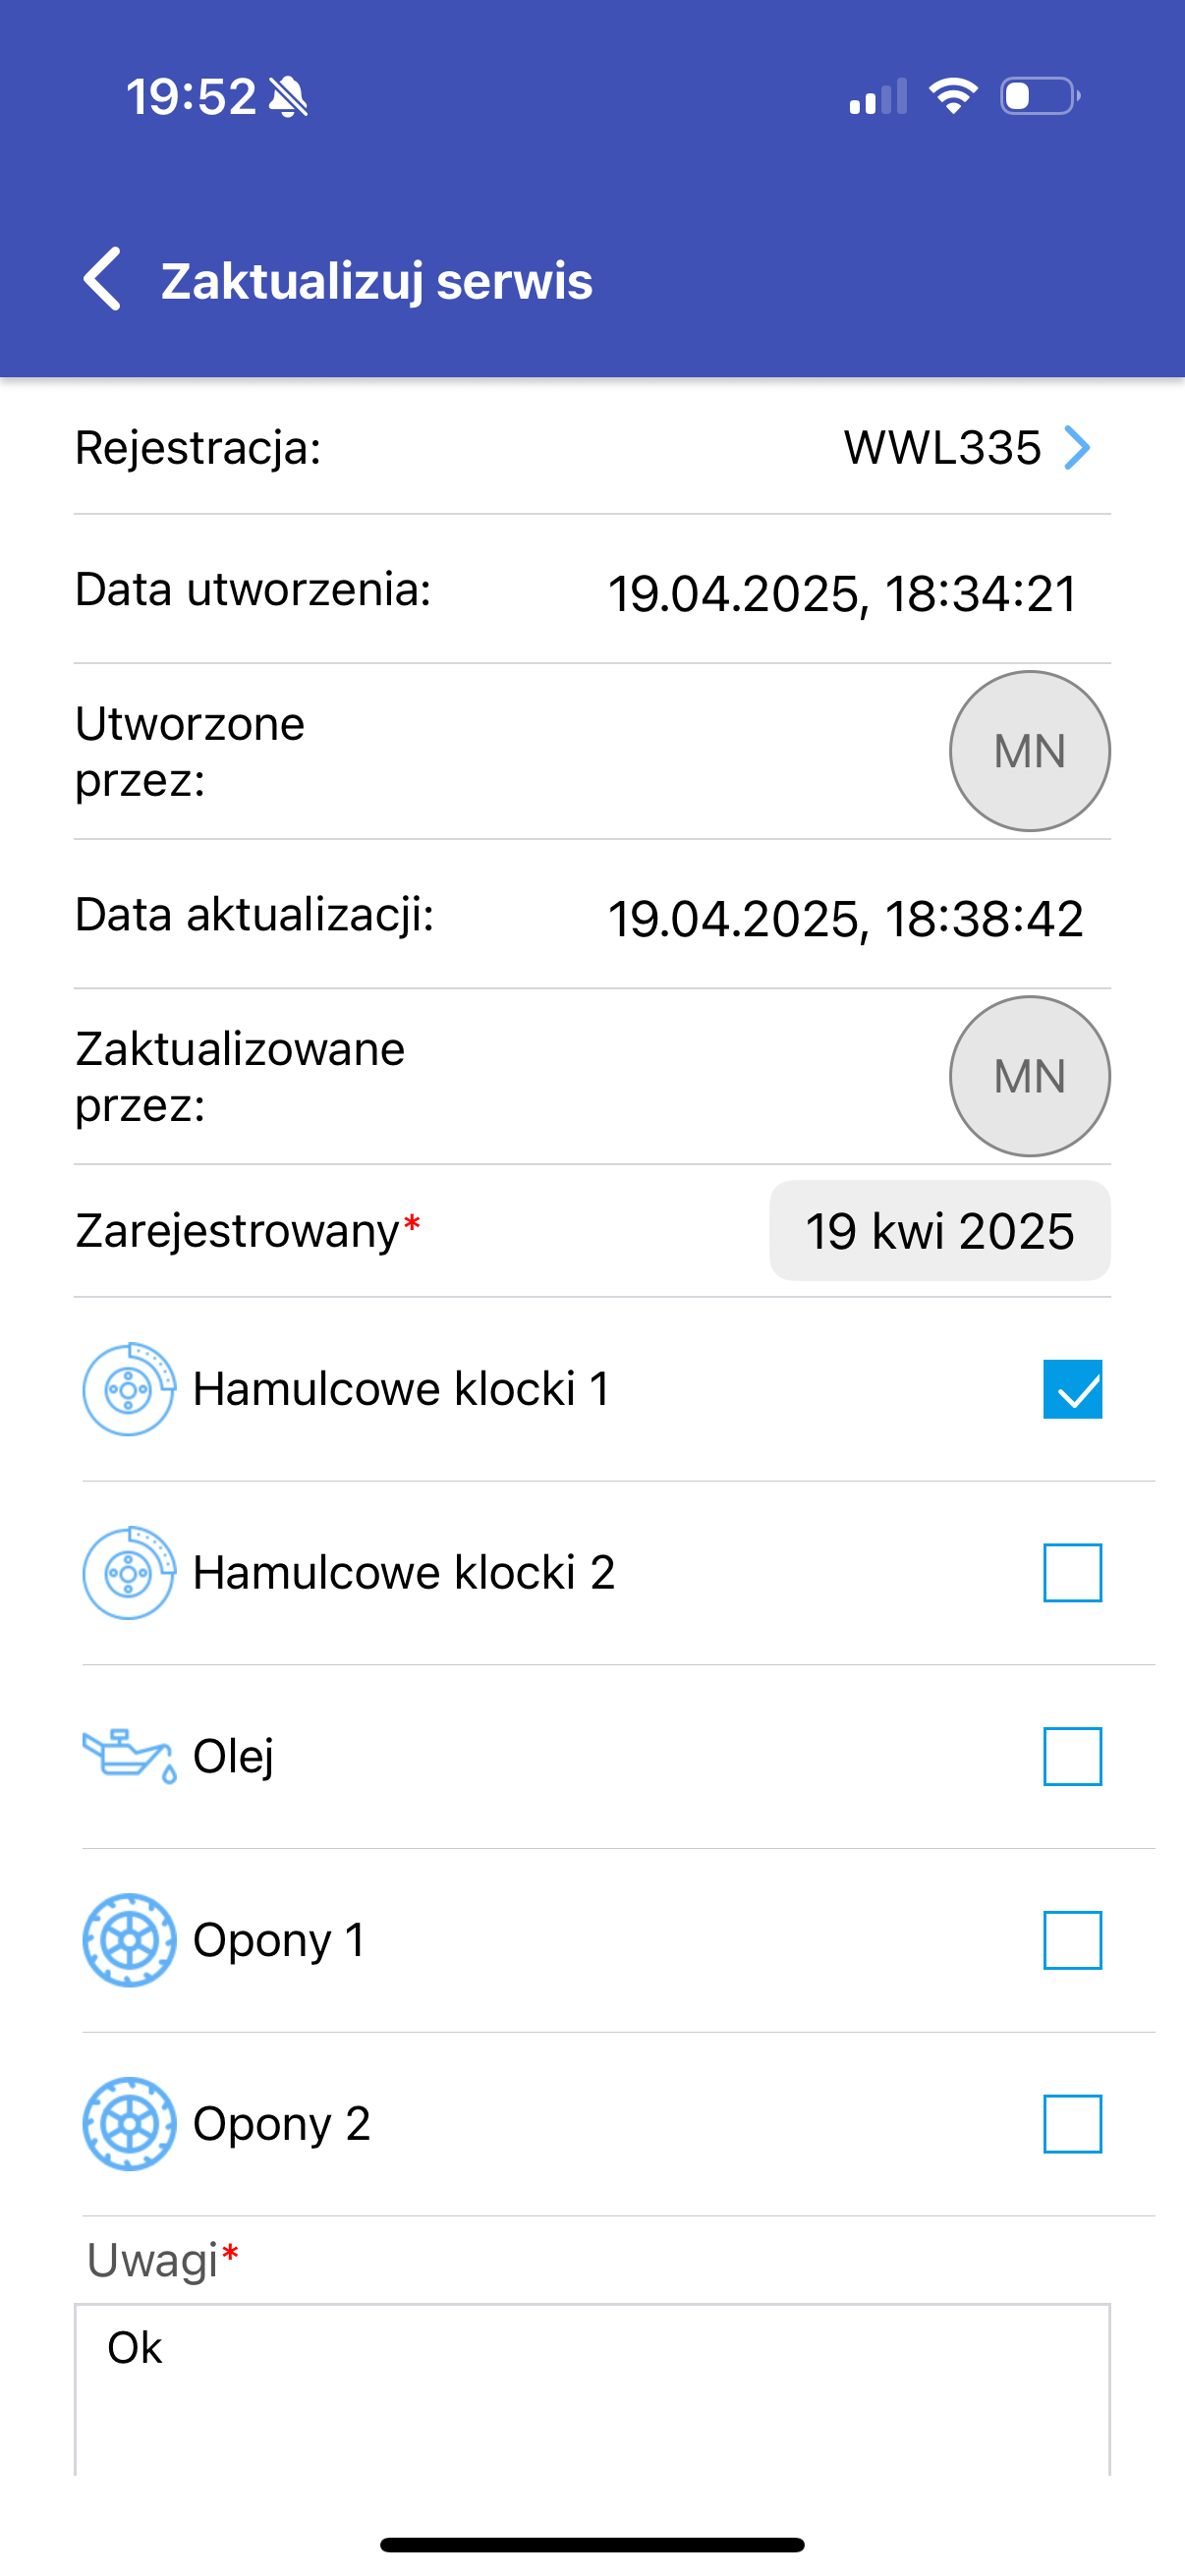Select the Opony 2 checkbox

click(x=1072, y=2124)
